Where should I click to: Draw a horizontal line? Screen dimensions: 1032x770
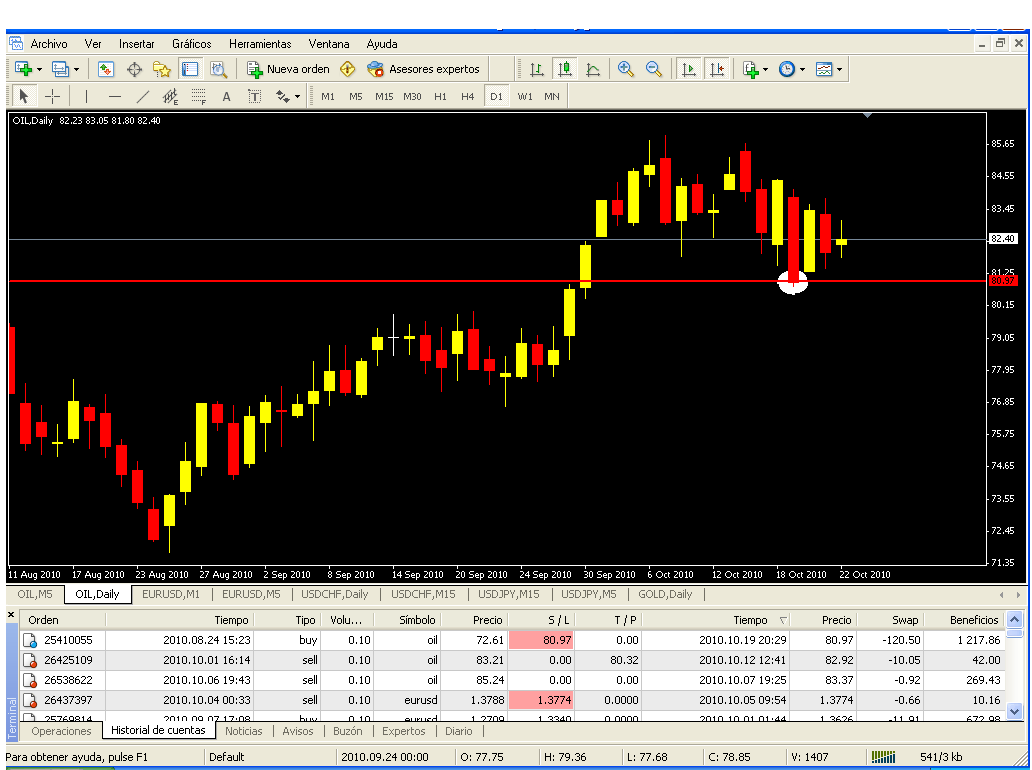click(x=115, y=96)
